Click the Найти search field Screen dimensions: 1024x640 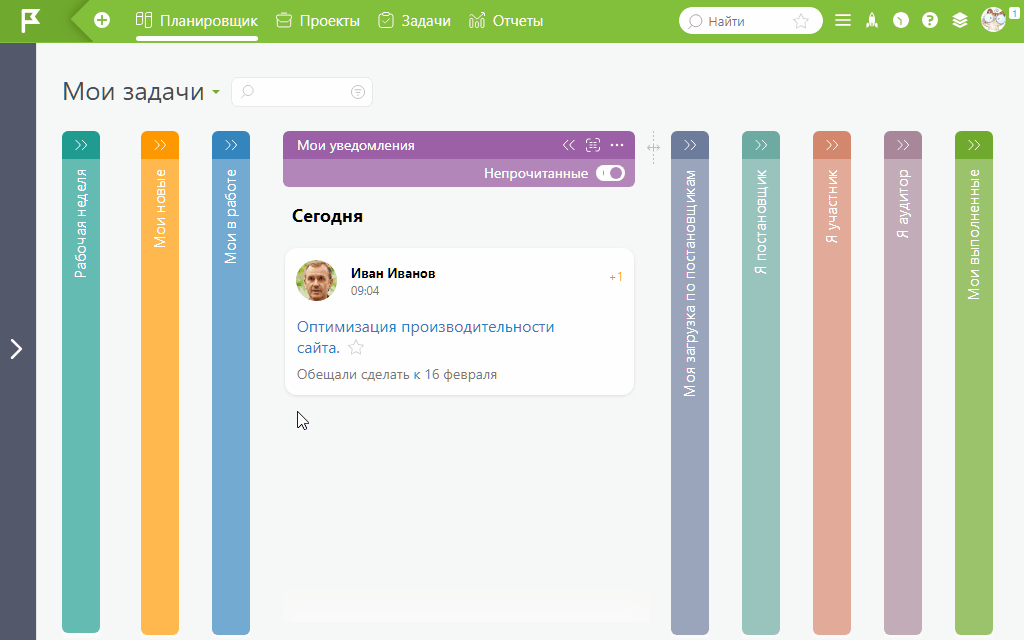coord(750,21)
